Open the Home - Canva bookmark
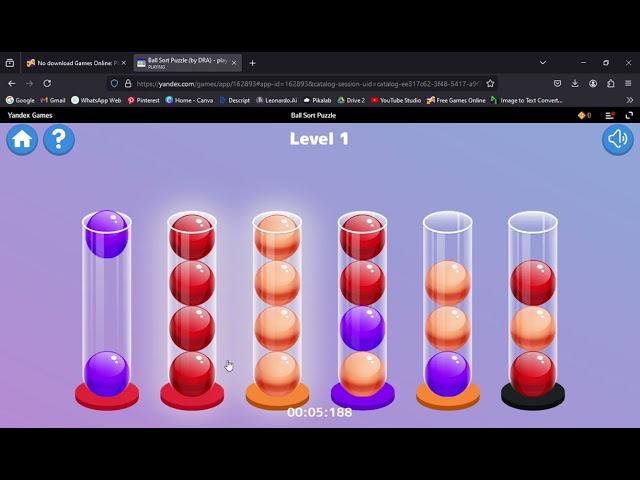This screenshot has width=640, height=480. pos(189,100)
